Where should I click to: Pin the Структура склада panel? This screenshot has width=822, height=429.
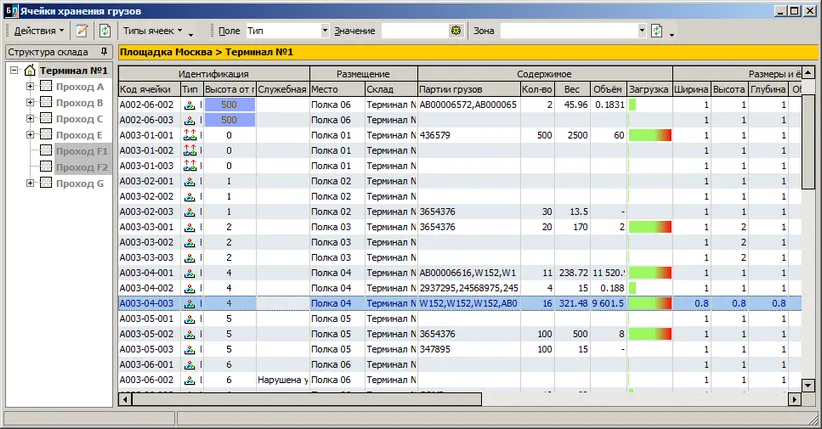105,51
